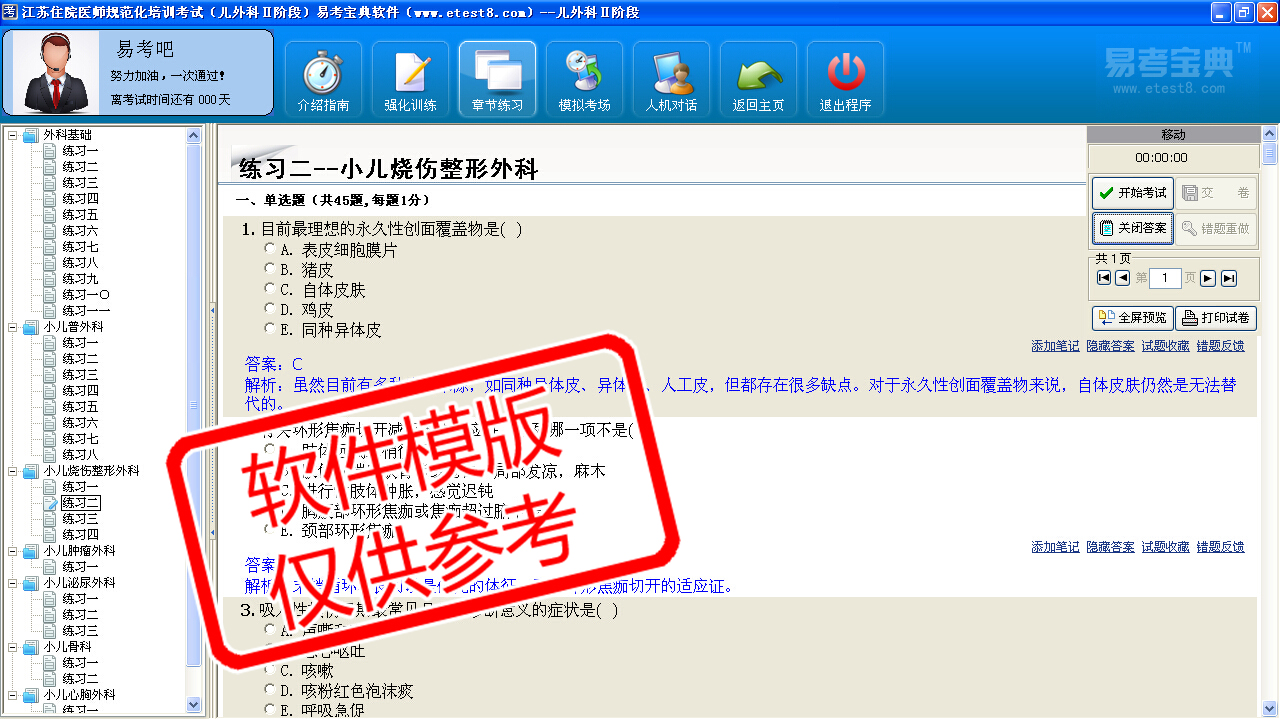Click first 隐藏答案 link

point(1110,346)
